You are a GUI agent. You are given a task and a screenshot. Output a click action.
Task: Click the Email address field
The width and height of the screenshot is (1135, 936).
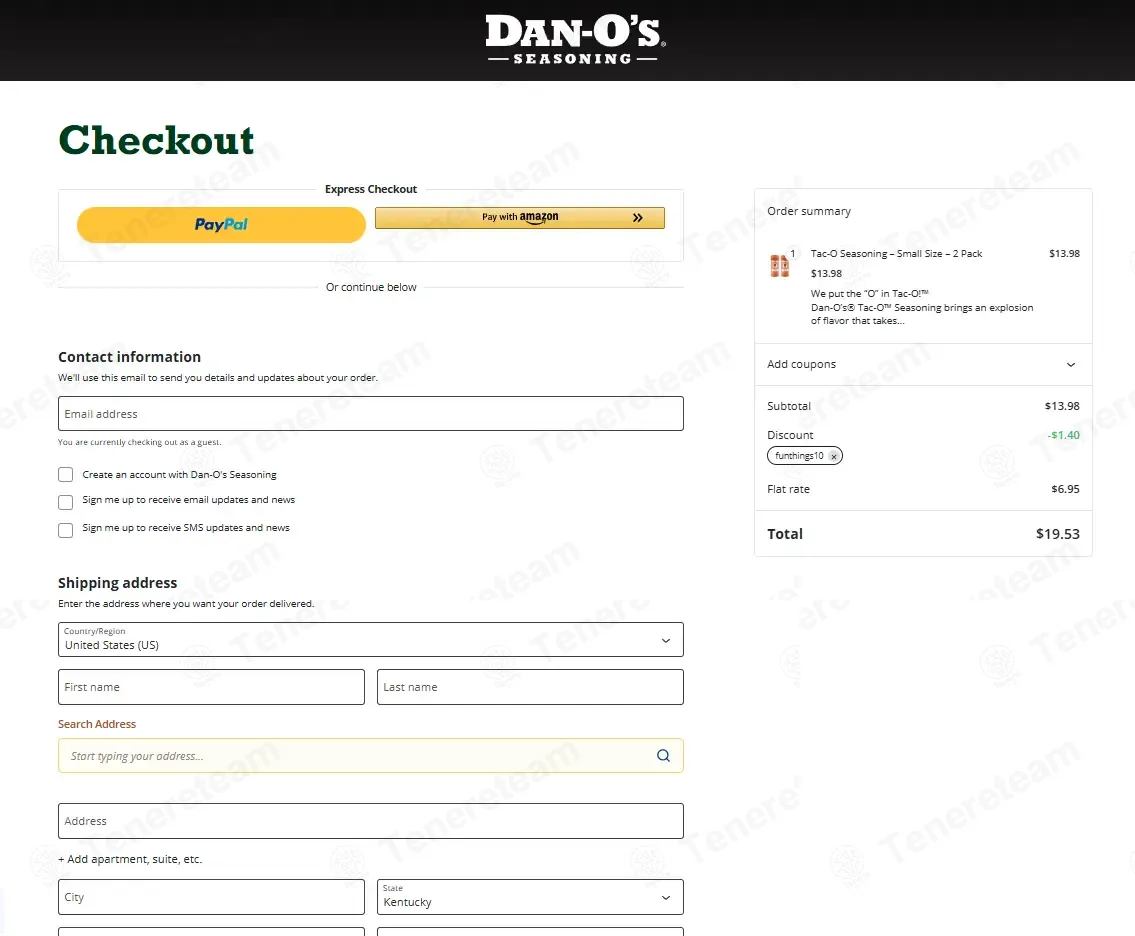coord(371,413)
